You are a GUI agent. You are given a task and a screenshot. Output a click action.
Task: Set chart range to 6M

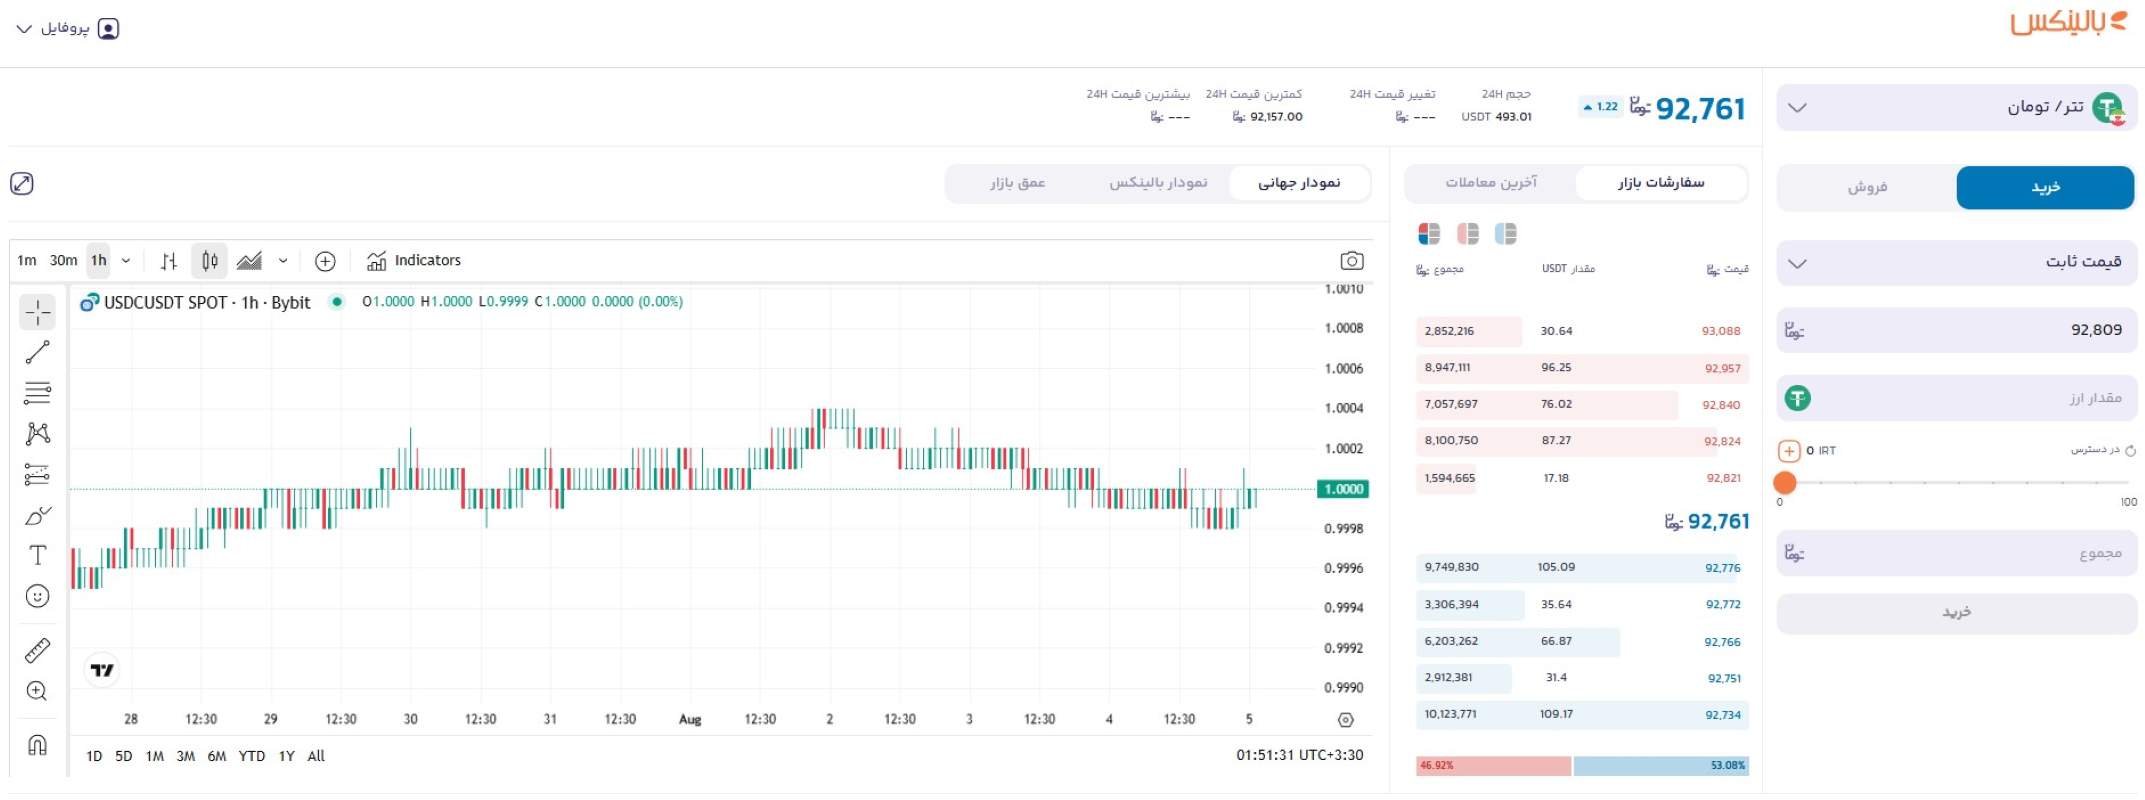point(217,757)
